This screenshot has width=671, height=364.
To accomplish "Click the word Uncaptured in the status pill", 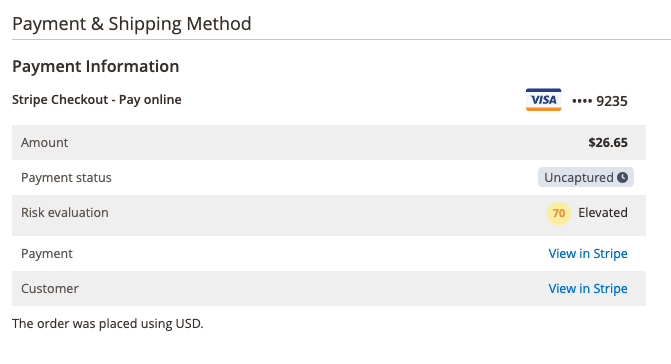I will tap(579, 178).
